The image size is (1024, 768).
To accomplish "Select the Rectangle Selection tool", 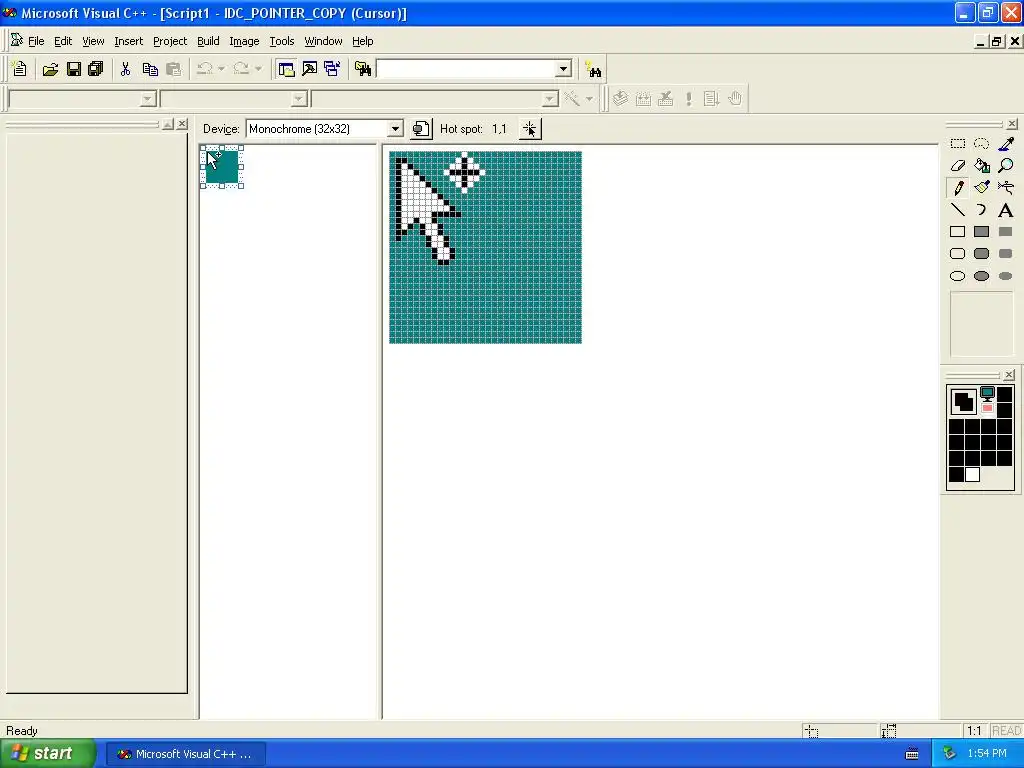I will tap(957, 144).
